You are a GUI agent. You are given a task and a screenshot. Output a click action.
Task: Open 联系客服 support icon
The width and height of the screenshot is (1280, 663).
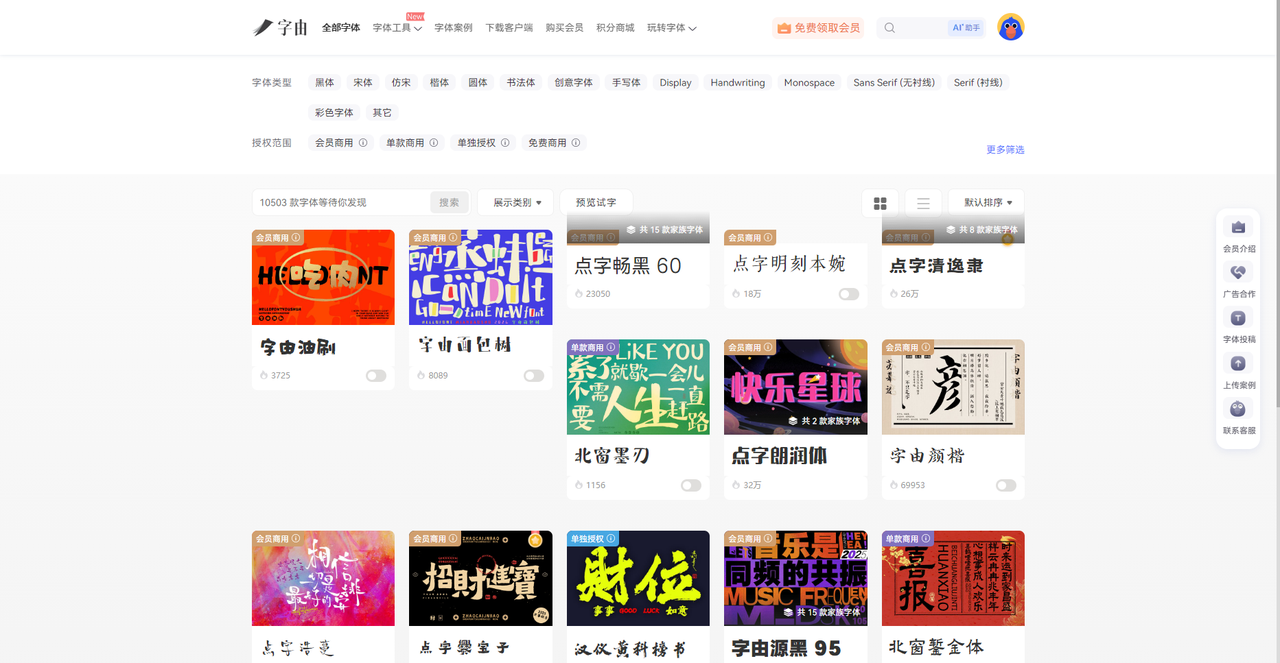point(1238,409)
